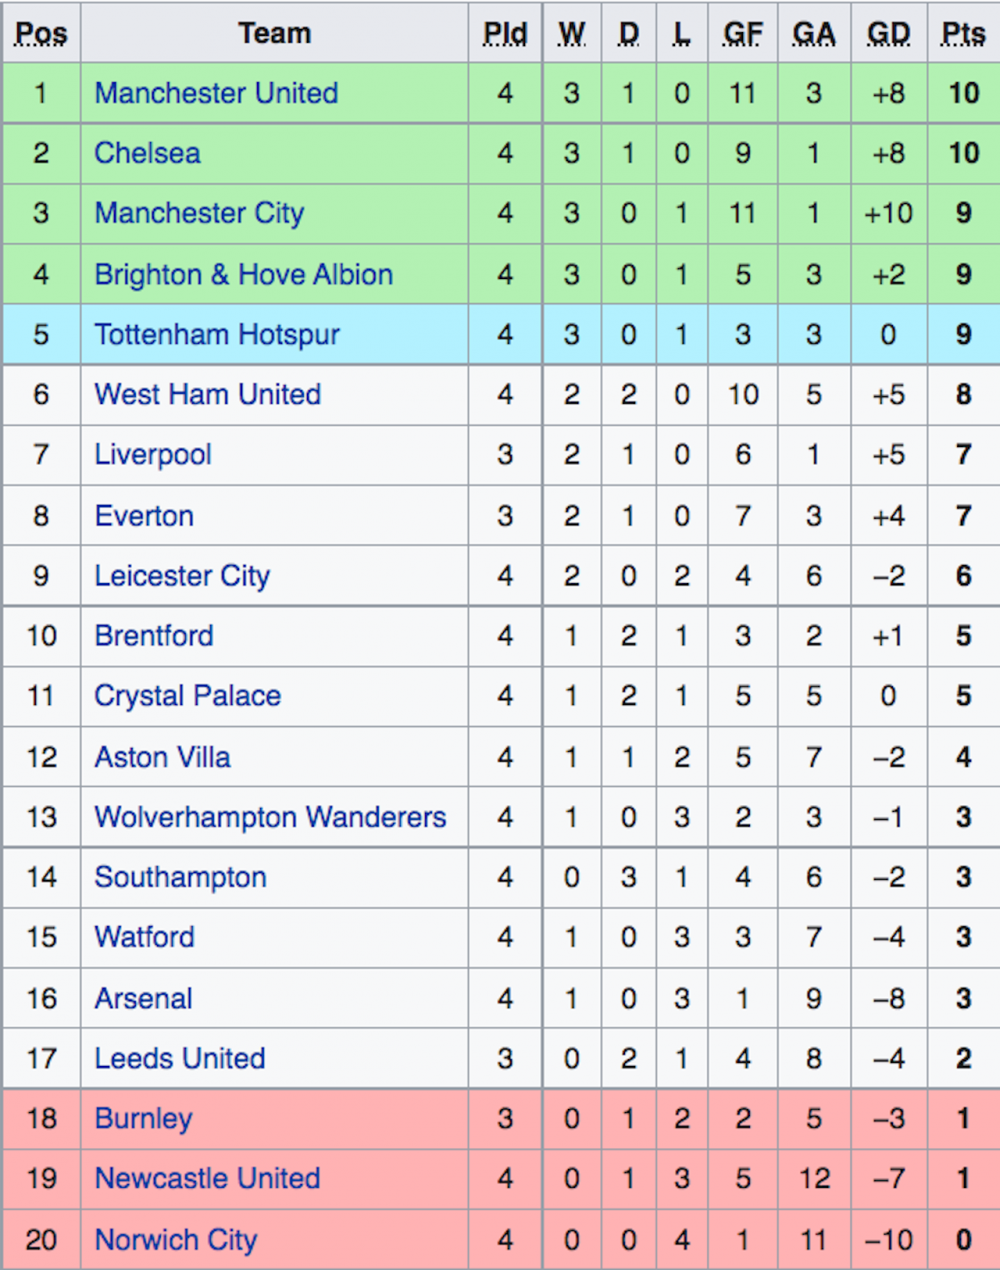The image size is (1000, 1270).
Task: Open the Brentford team page
Action: point(154,636)
